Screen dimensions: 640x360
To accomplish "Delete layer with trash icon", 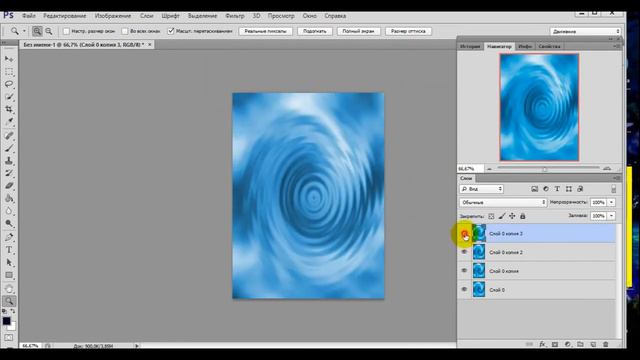I will click(606, 344).
